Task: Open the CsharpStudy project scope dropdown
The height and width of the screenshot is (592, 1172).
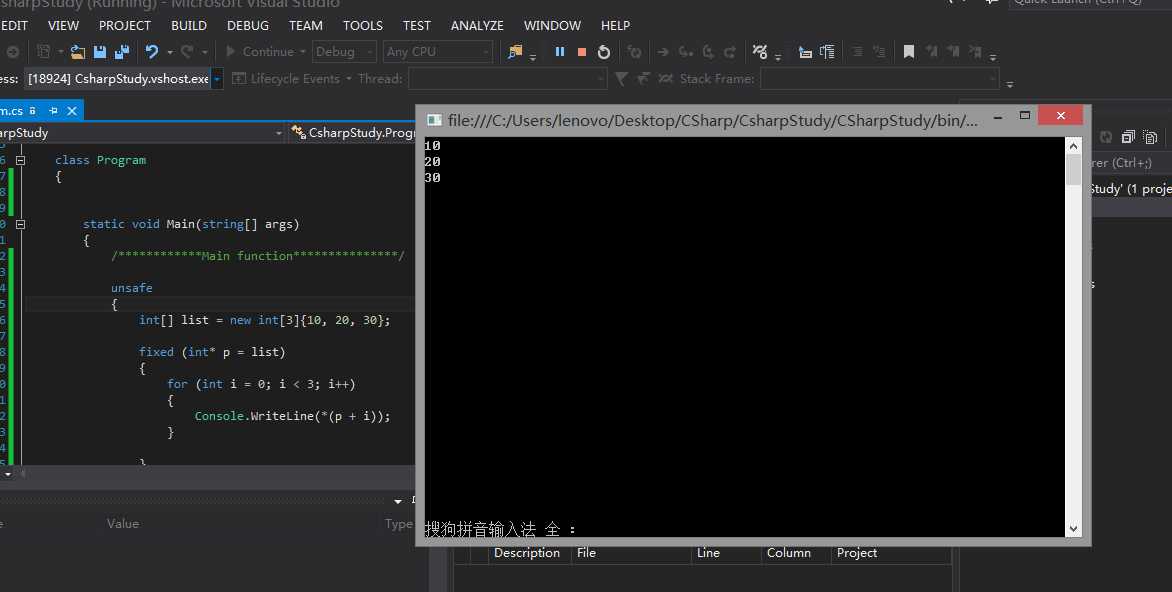Action: point(142,132)
